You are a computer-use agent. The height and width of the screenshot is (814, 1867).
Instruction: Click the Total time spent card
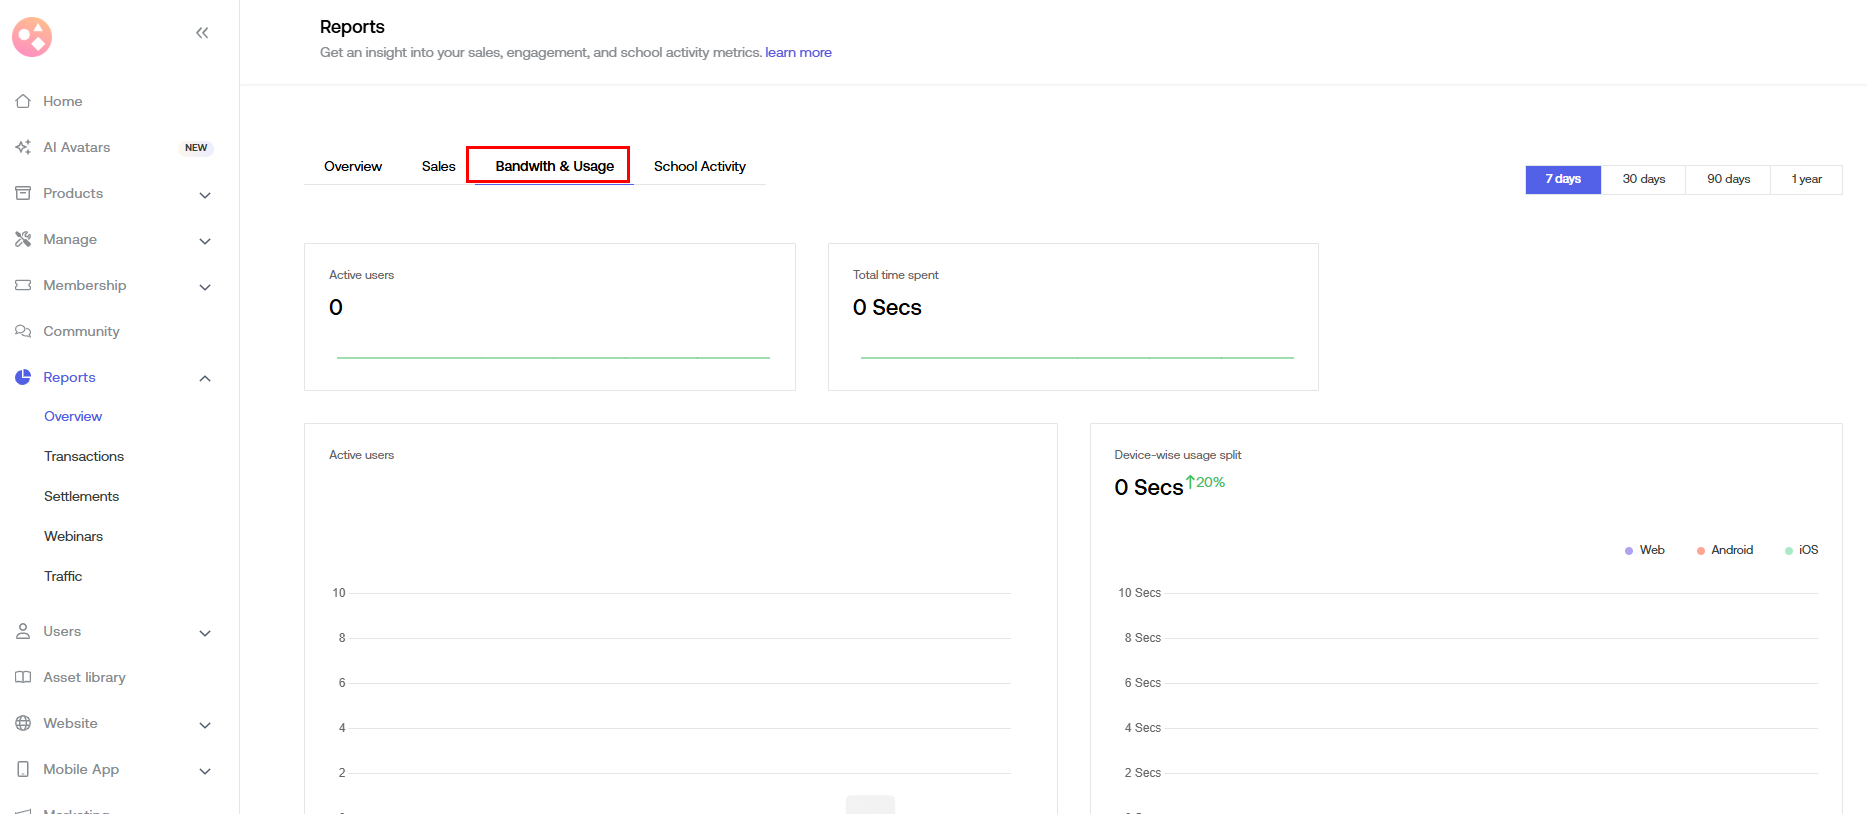(1072, 316)
